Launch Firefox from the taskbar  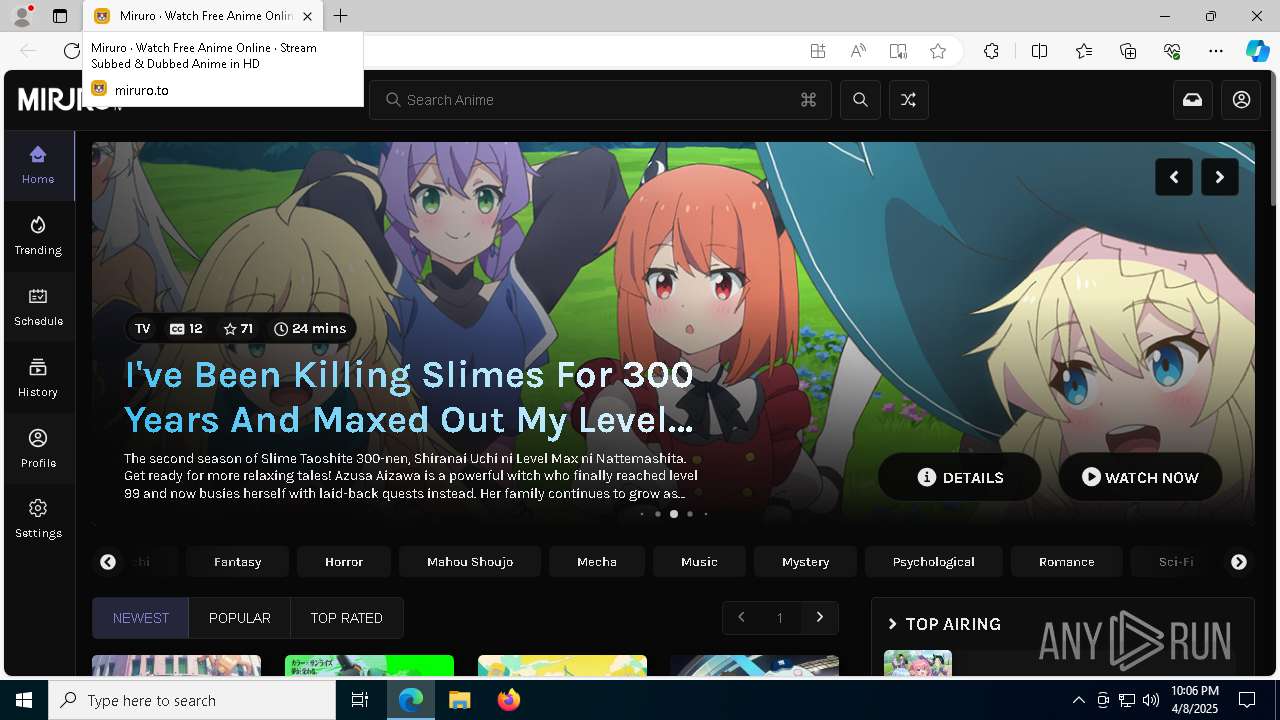[x=508, y=700]
